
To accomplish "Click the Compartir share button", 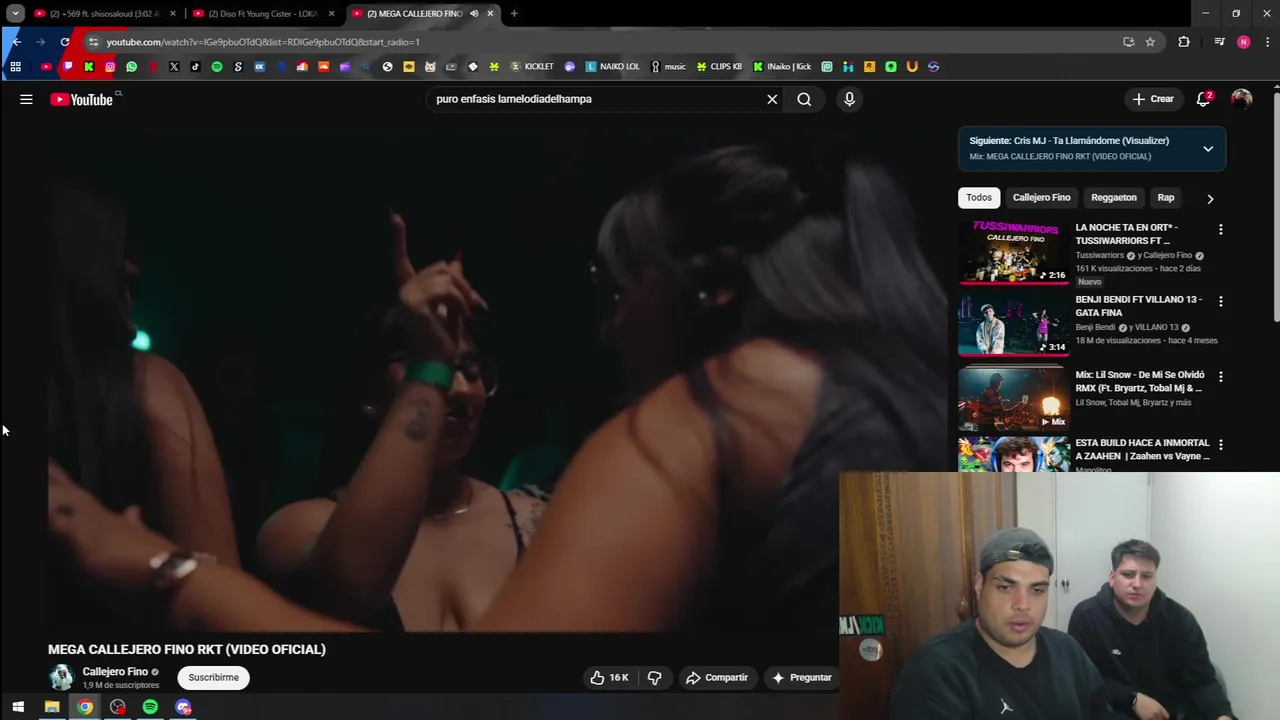I will coord(717,677).
